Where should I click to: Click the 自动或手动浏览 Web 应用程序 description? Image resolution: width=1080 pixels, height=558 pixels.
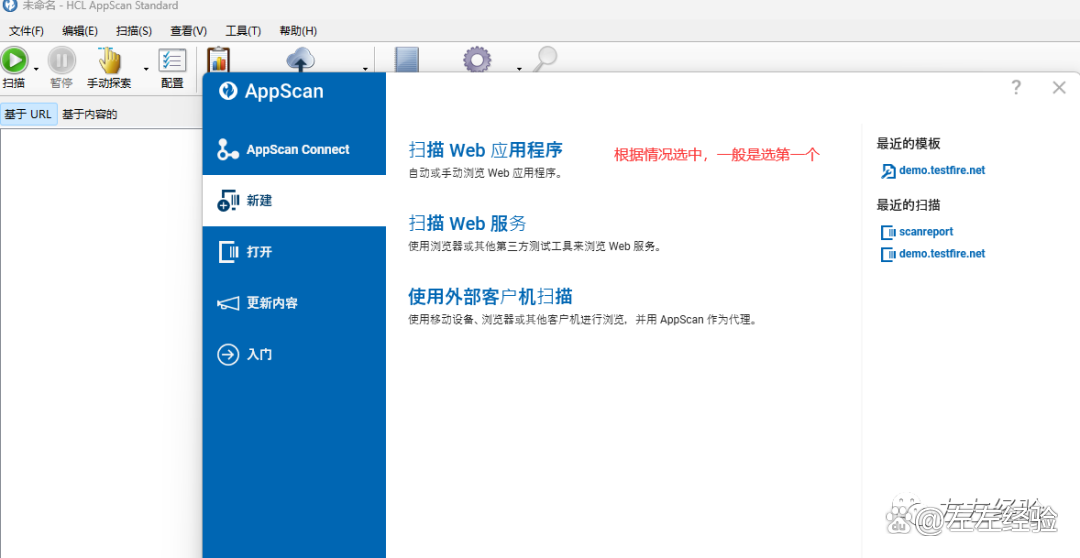486,174
